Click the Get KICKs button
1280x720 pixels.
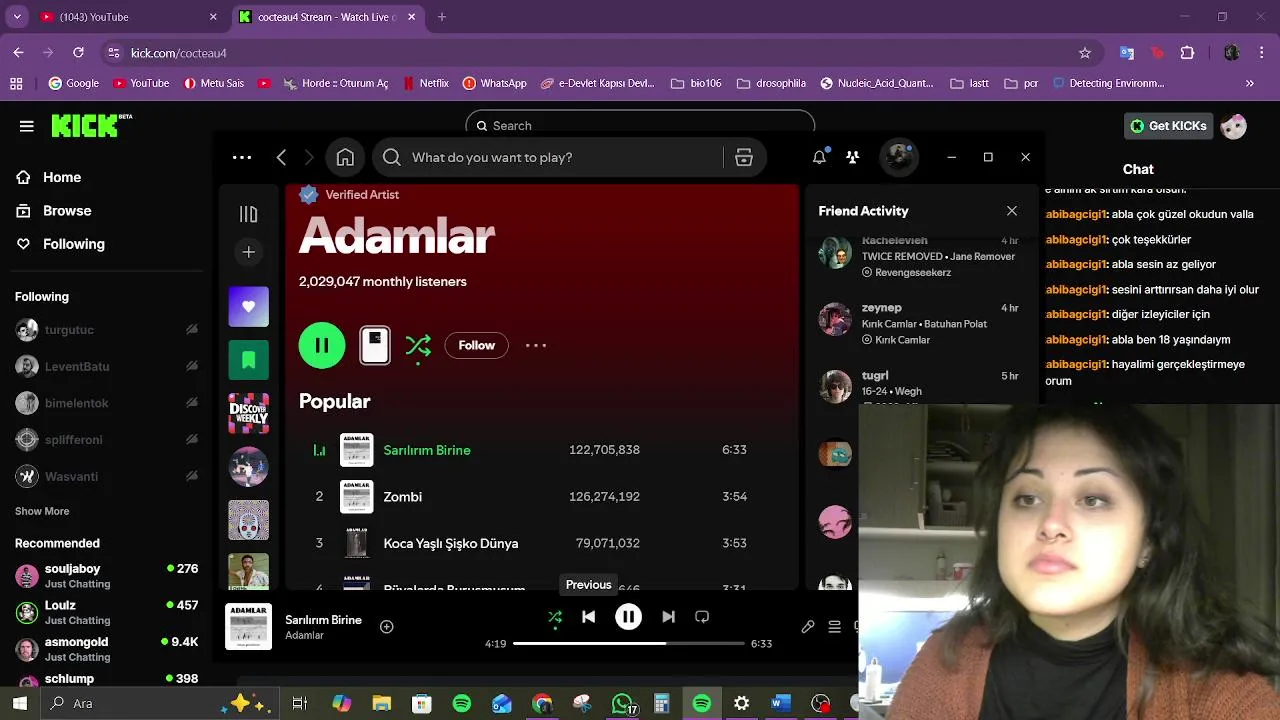pos(1168,126)
